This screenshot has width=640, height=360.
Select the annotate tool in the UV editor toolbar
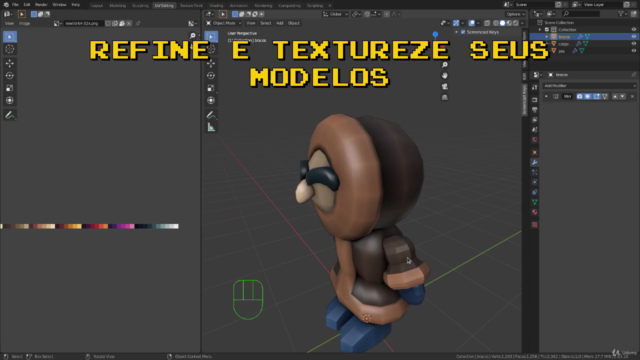point(10,115)
